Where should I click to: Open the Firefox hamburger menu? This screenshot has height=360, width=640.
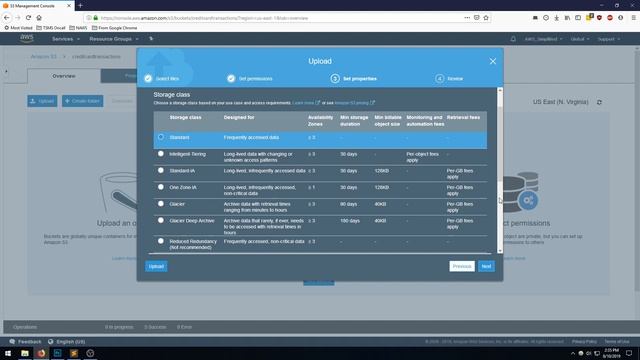pyautogui.click(x=633, y=18)
